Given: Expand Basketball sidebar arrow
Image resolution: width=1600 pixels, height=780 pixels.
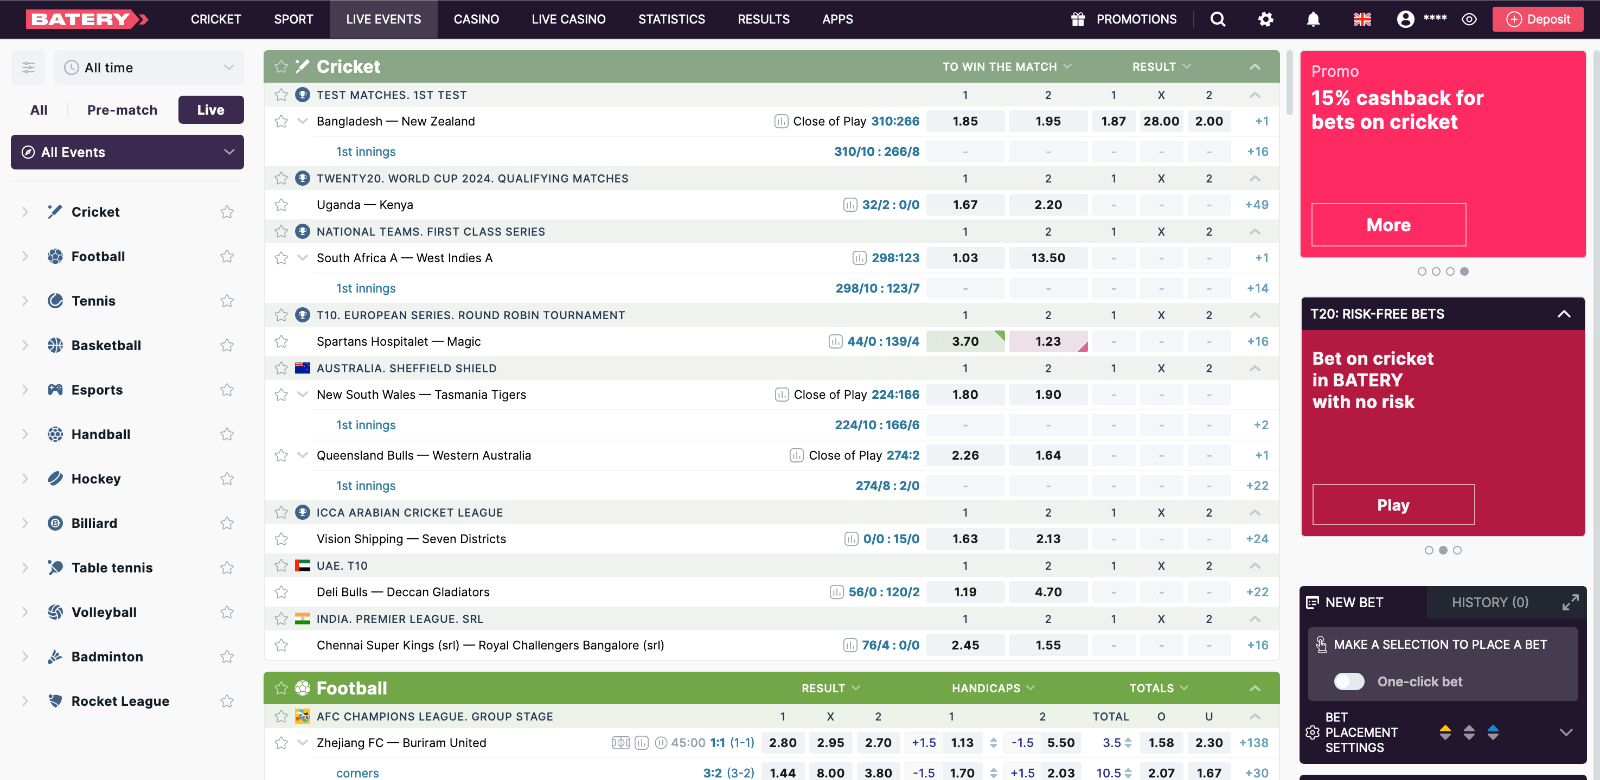Looking at the screenshot, I should [x=25, y=345].
